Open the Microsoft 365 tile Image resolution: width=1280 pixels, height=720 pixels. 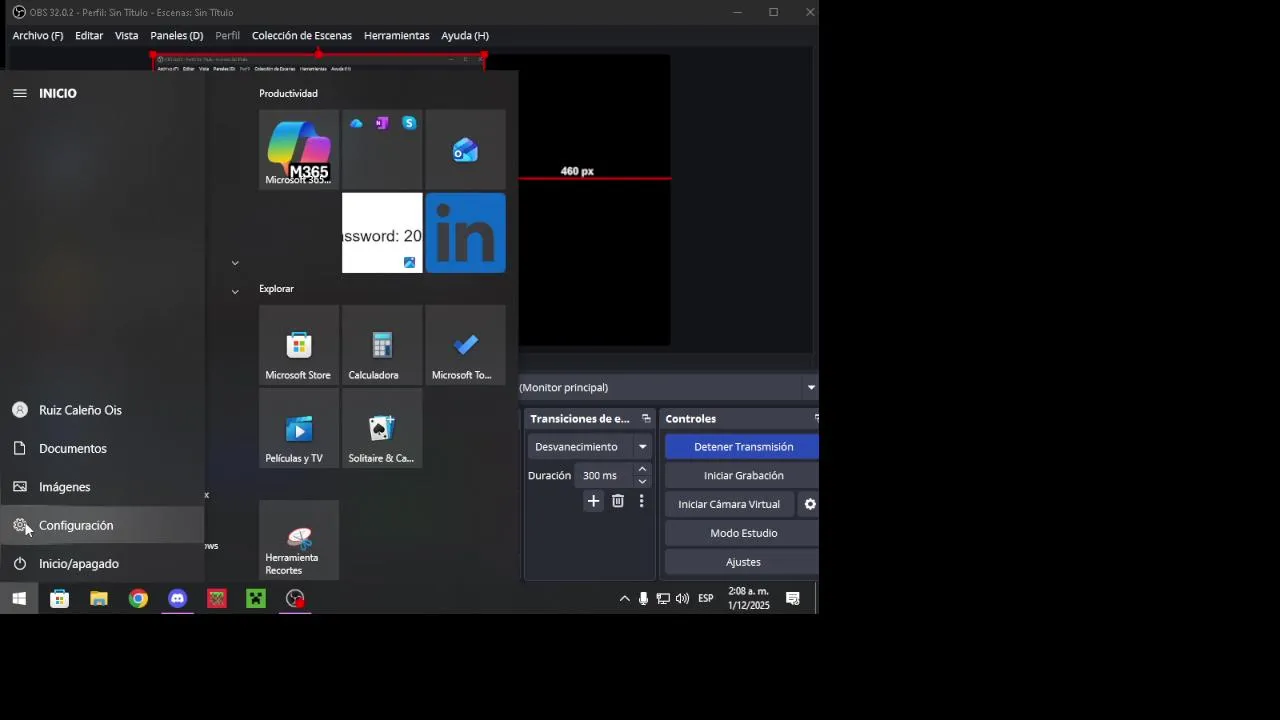point(298,149)
